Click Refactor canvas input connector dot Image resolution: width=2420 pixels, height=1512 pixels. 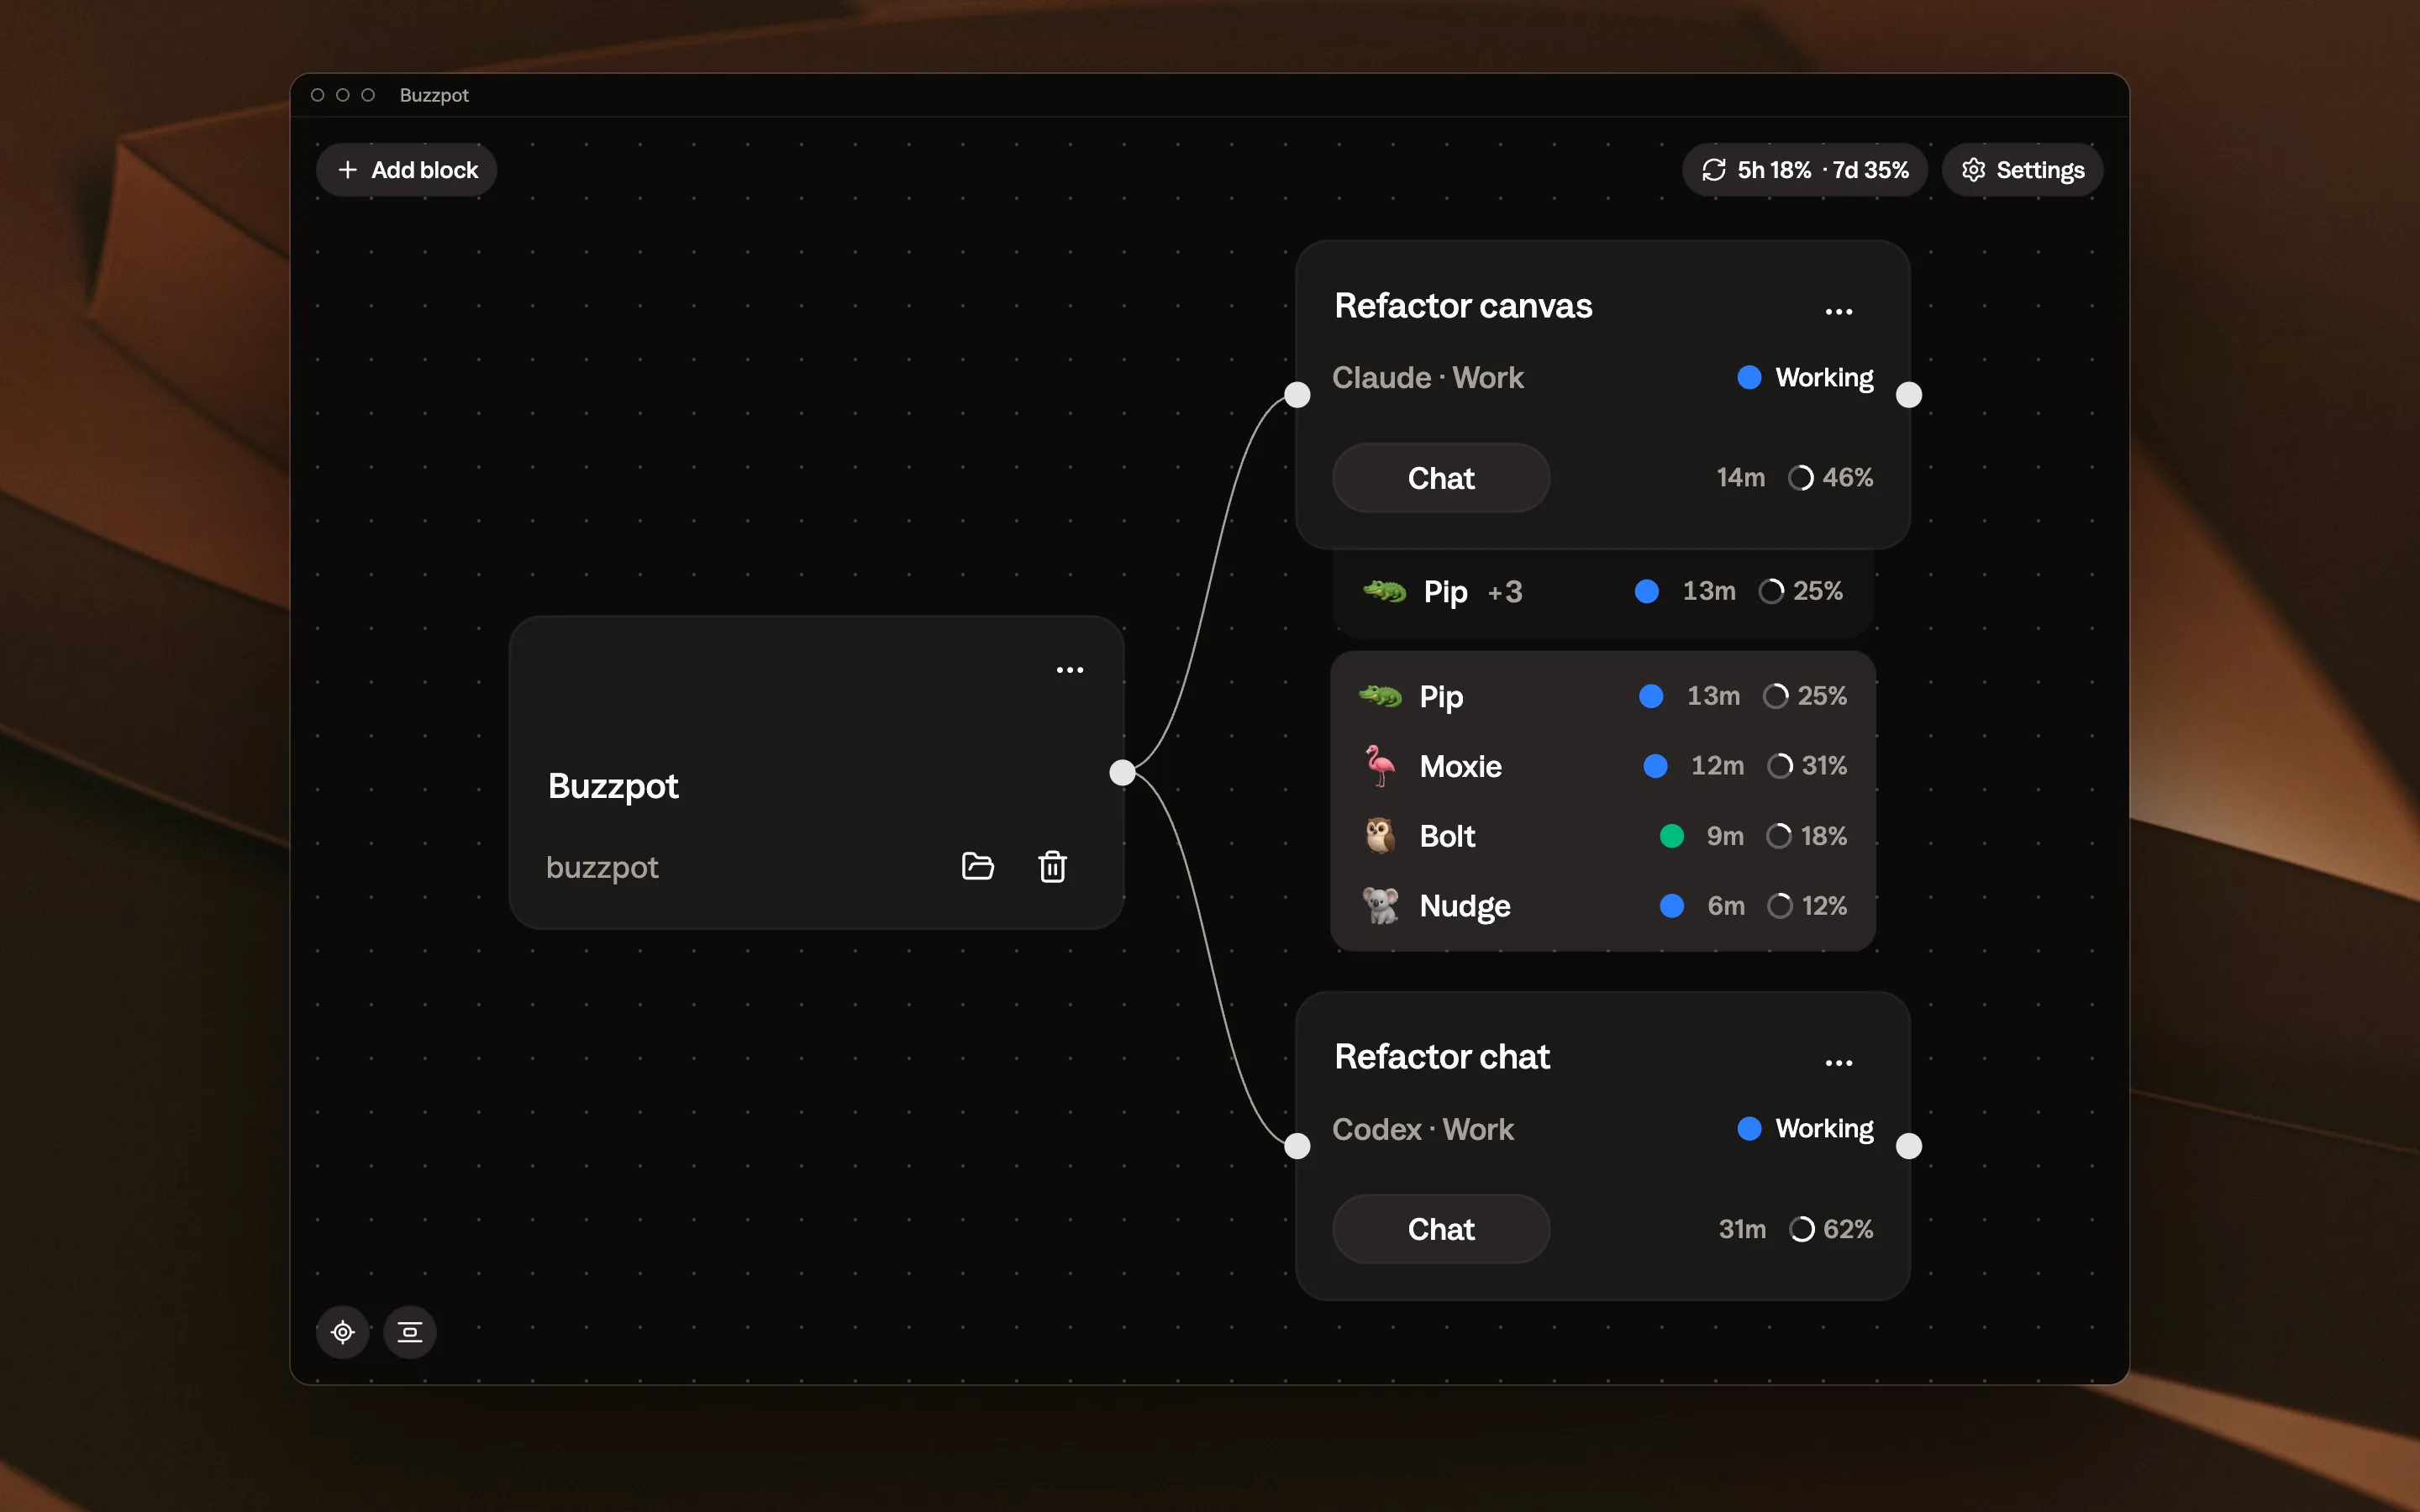pos(1297,395)
